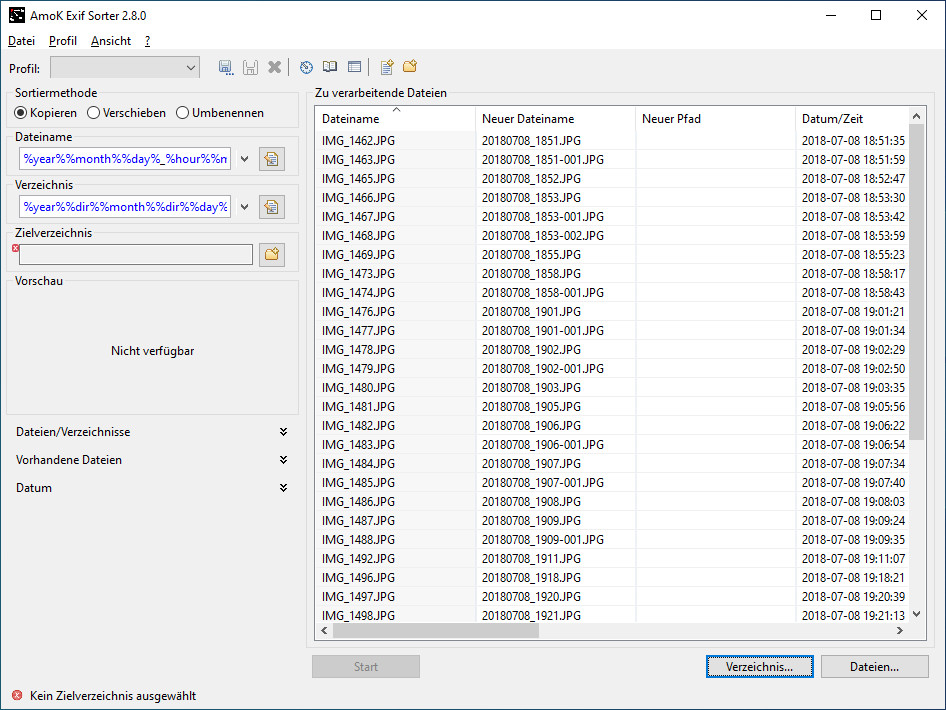Open the Datei menu
This screenshot has height=710, width=946.
(22, 41)
